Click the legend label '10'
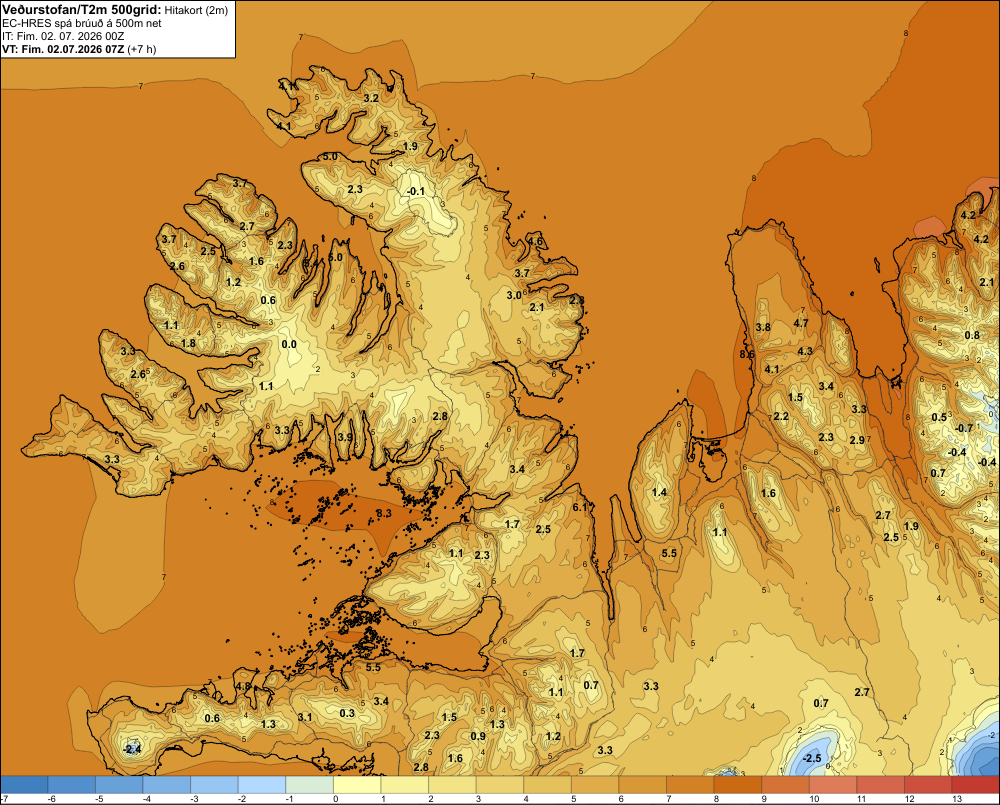 814,799
